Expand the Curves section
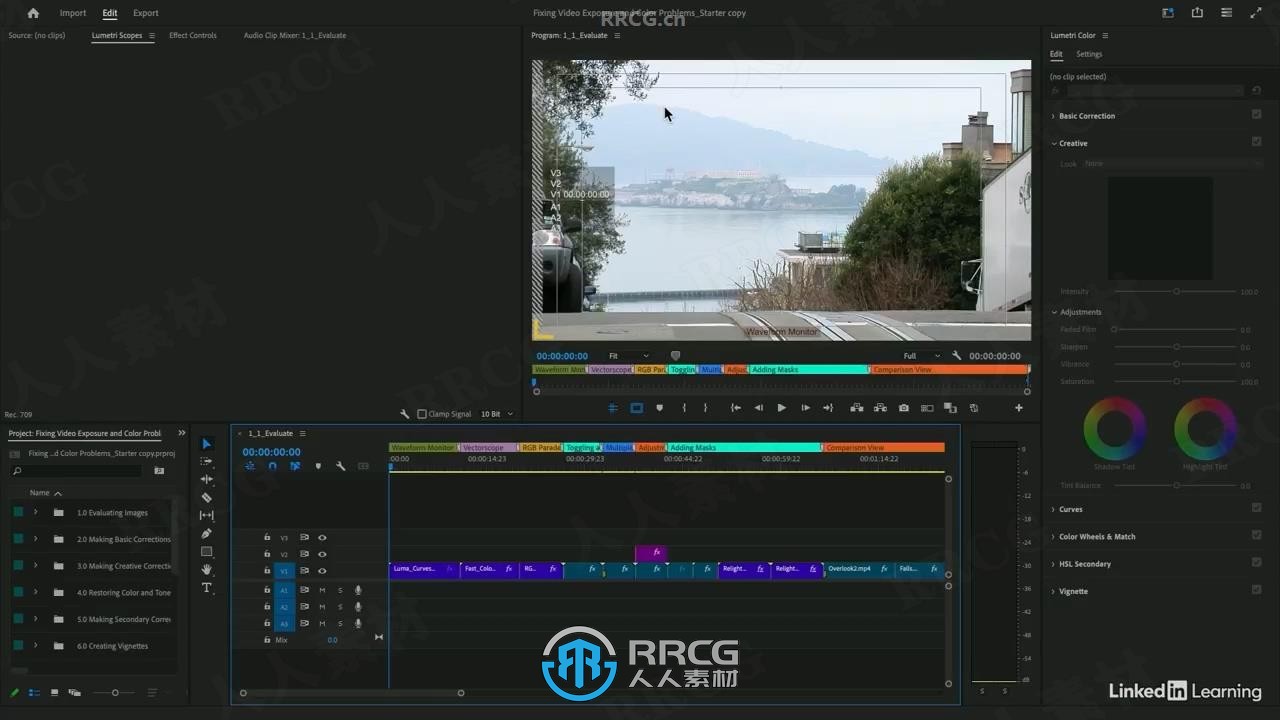 [1053, 509]
